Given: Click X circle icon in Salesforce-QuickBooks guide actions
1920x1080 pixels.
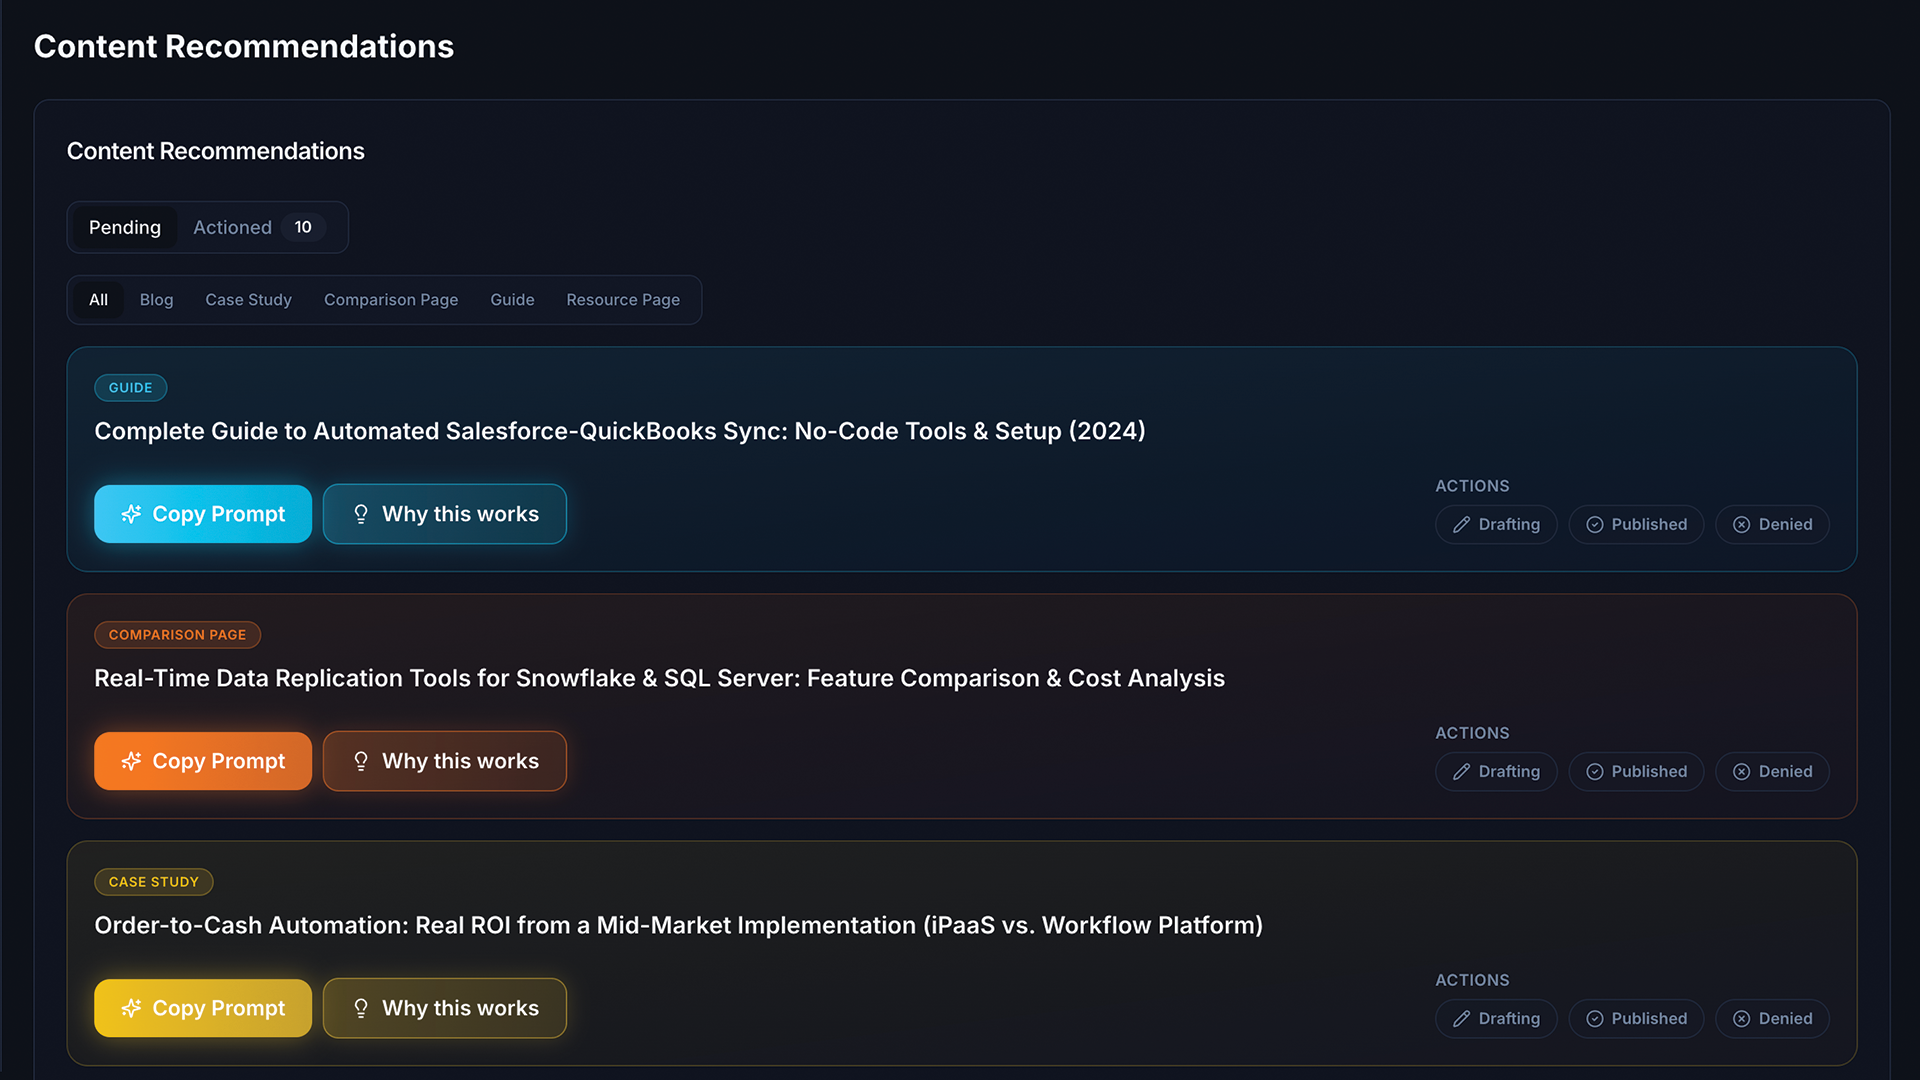Looking at the screenshot, I should tap(1741, 524).
